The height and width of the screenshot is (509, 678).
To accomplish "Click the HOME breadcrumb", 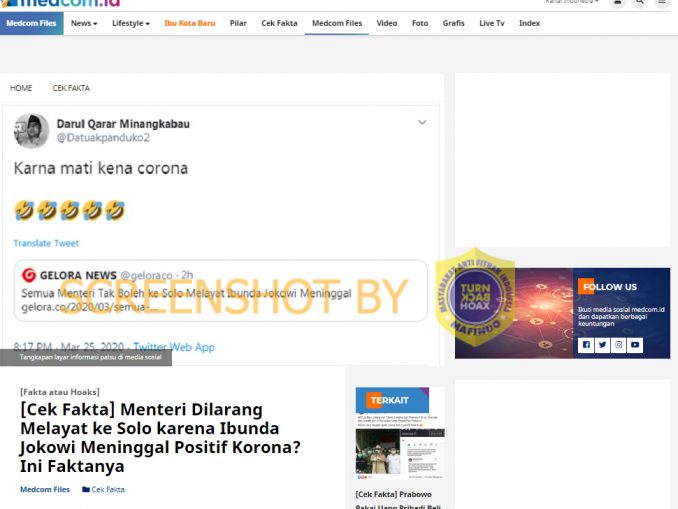I will click(21, 88).
